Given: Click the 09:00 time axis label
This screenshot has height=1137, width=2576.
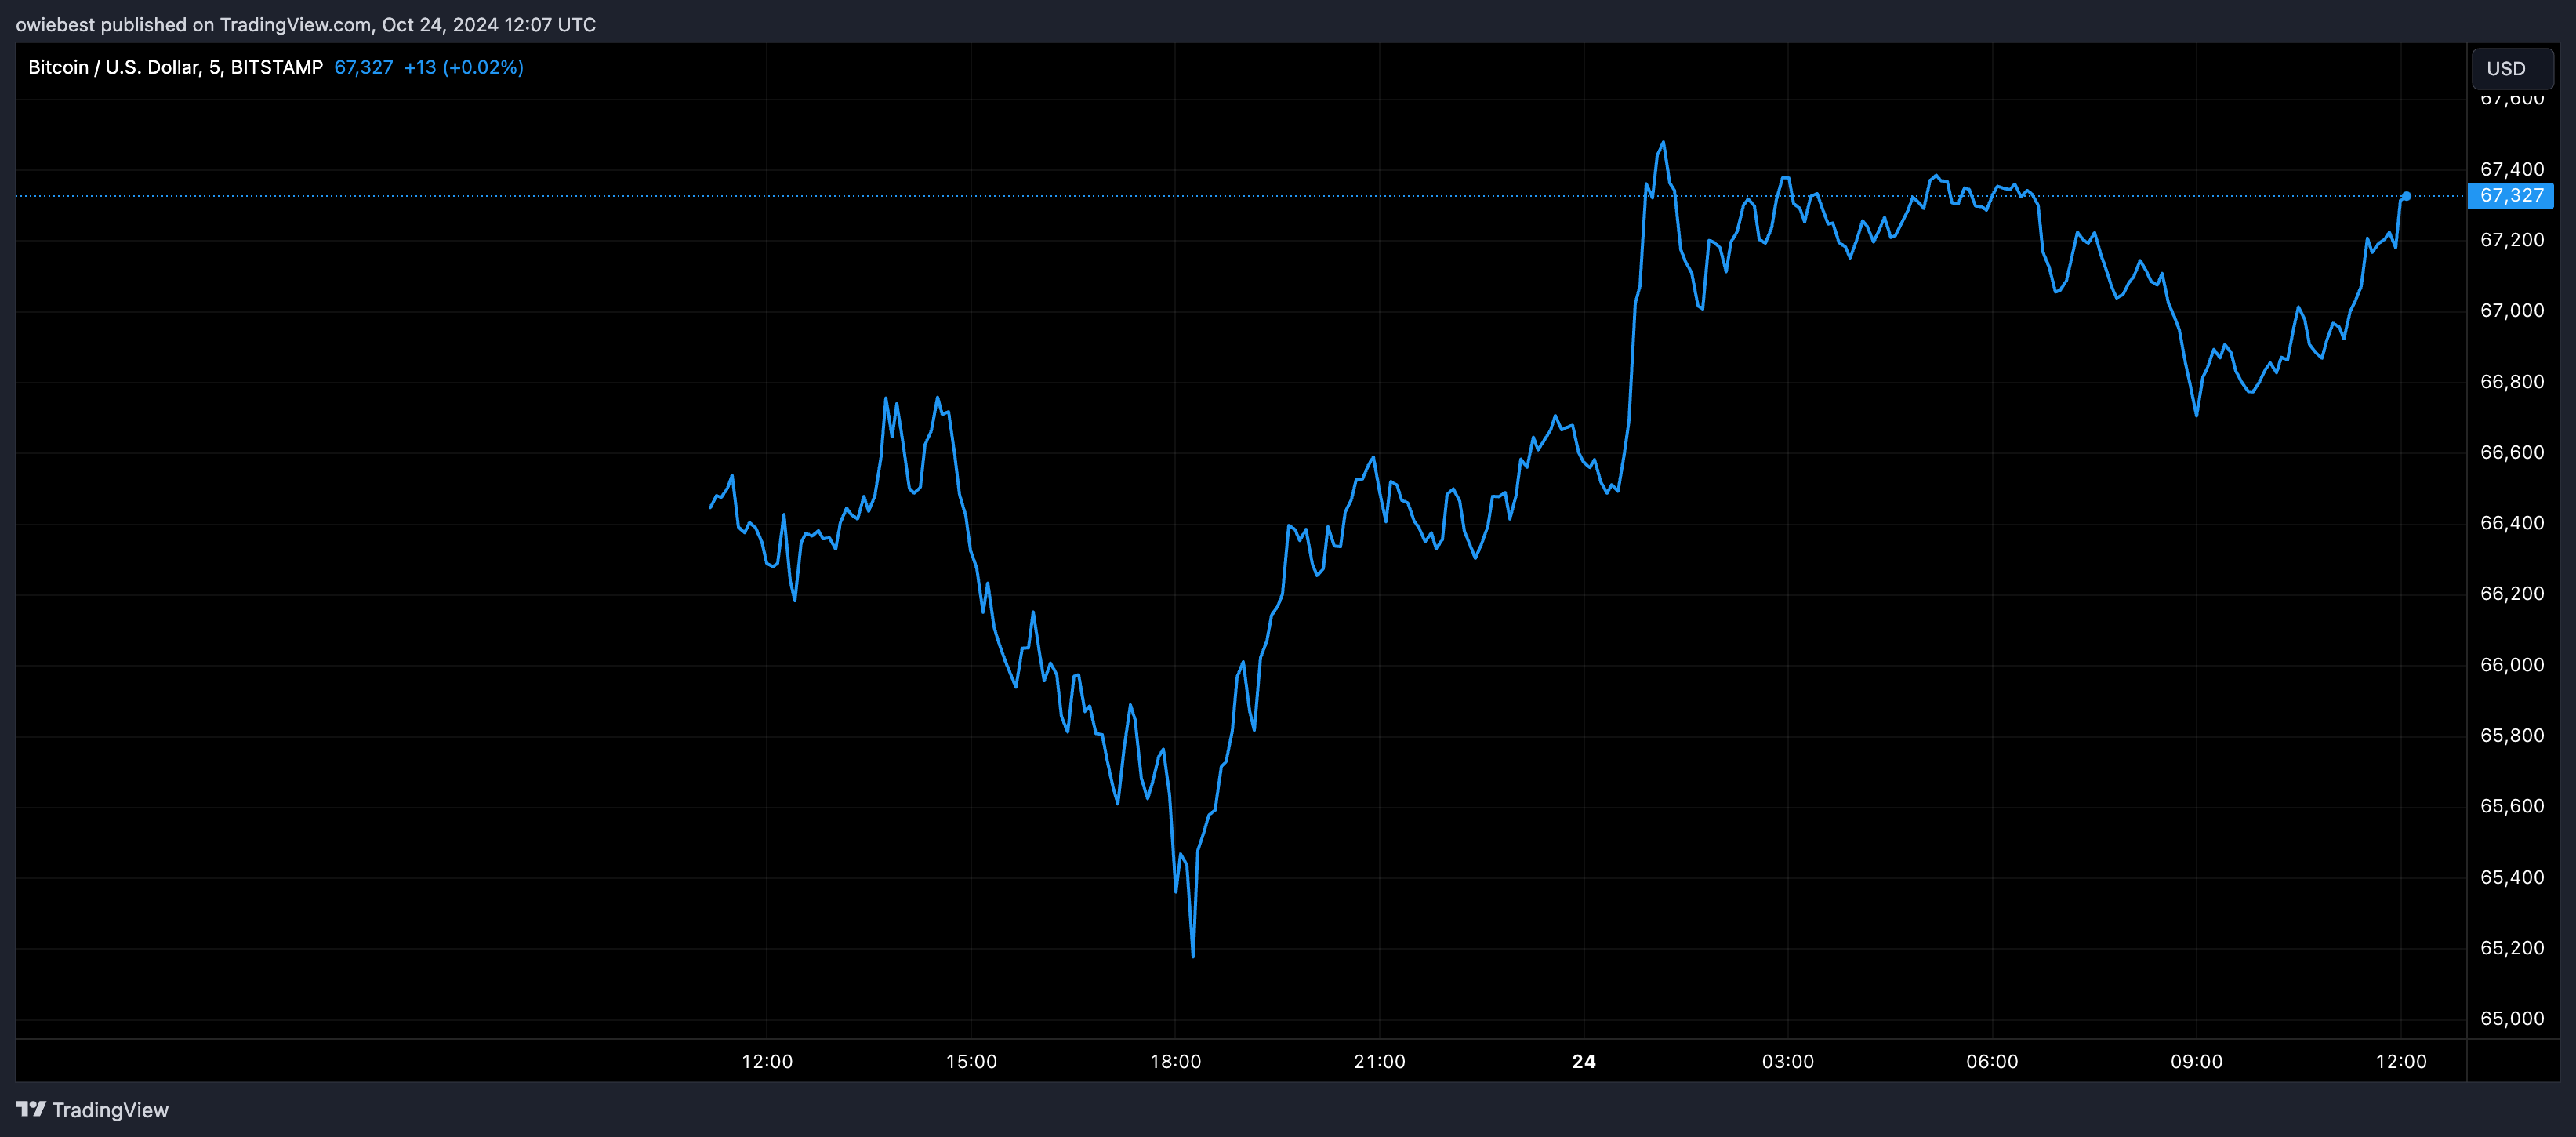Looking at the screenshot, I should coord(2196,1061).
